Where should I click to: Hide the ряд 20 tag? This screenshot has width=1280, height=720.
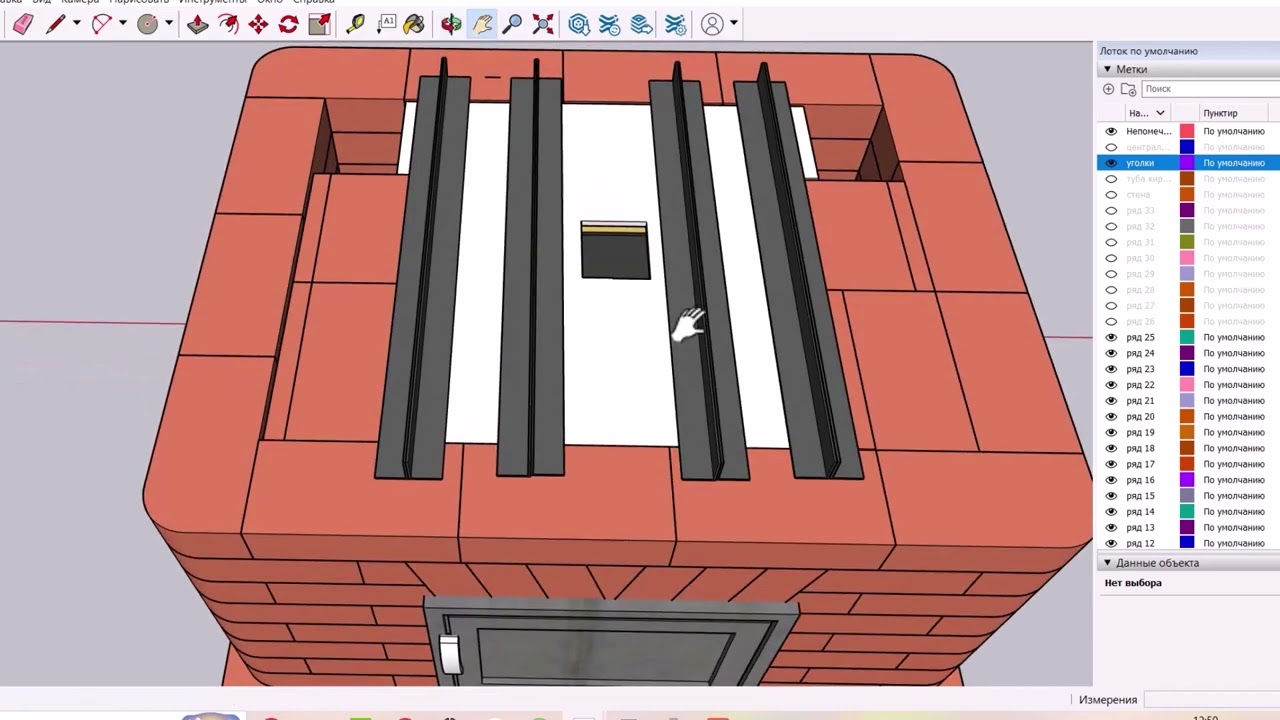click(1111, 416)
